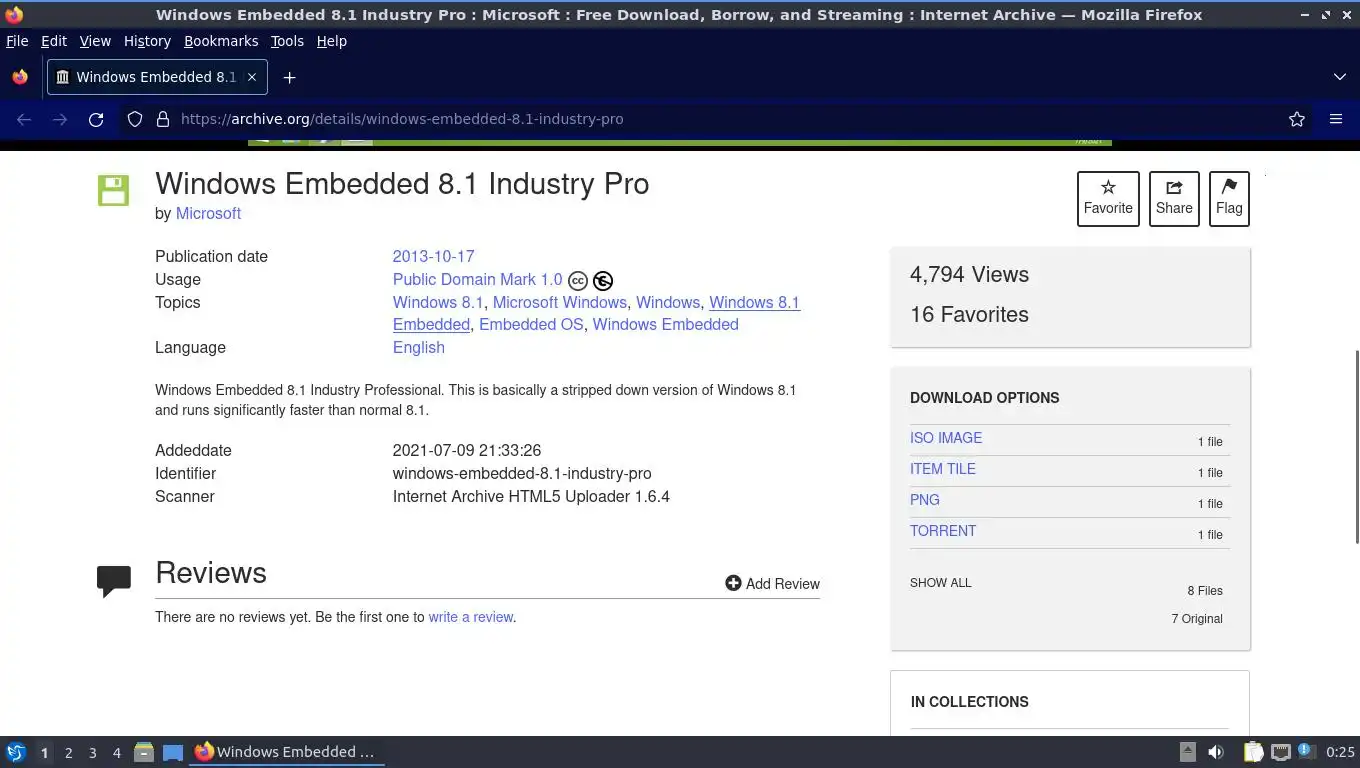The image size is (1360, 768).
Task: Open the View menu
Action: [x=95, y=41]
